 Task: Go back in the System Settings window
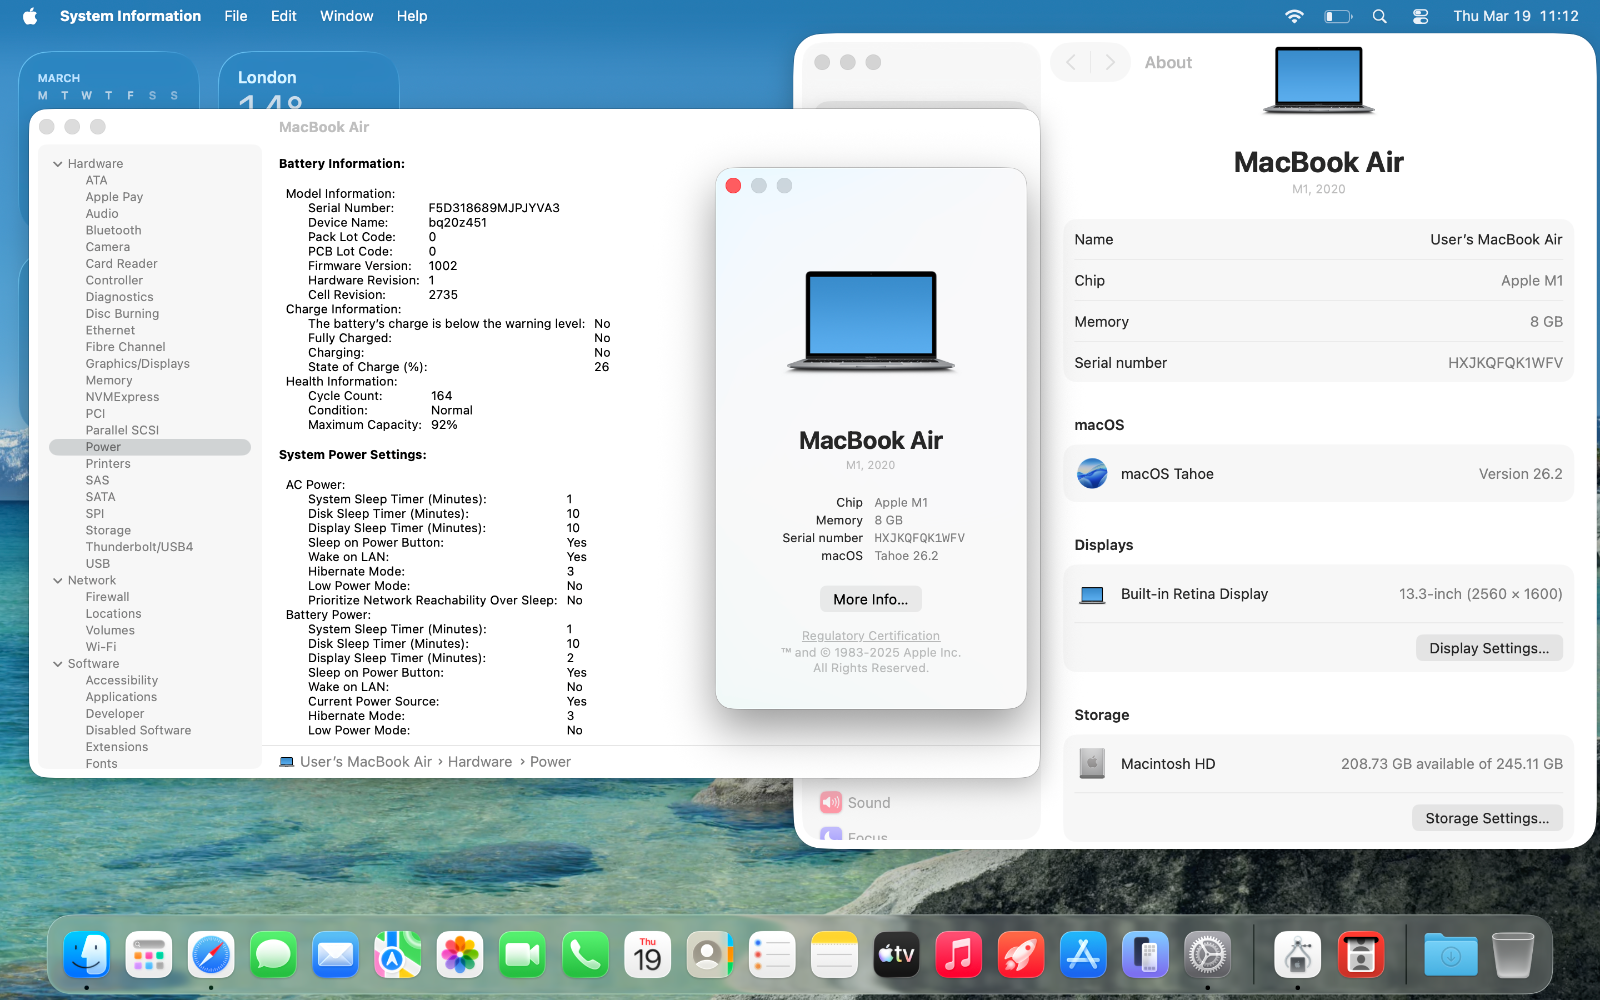(1071, 62)
